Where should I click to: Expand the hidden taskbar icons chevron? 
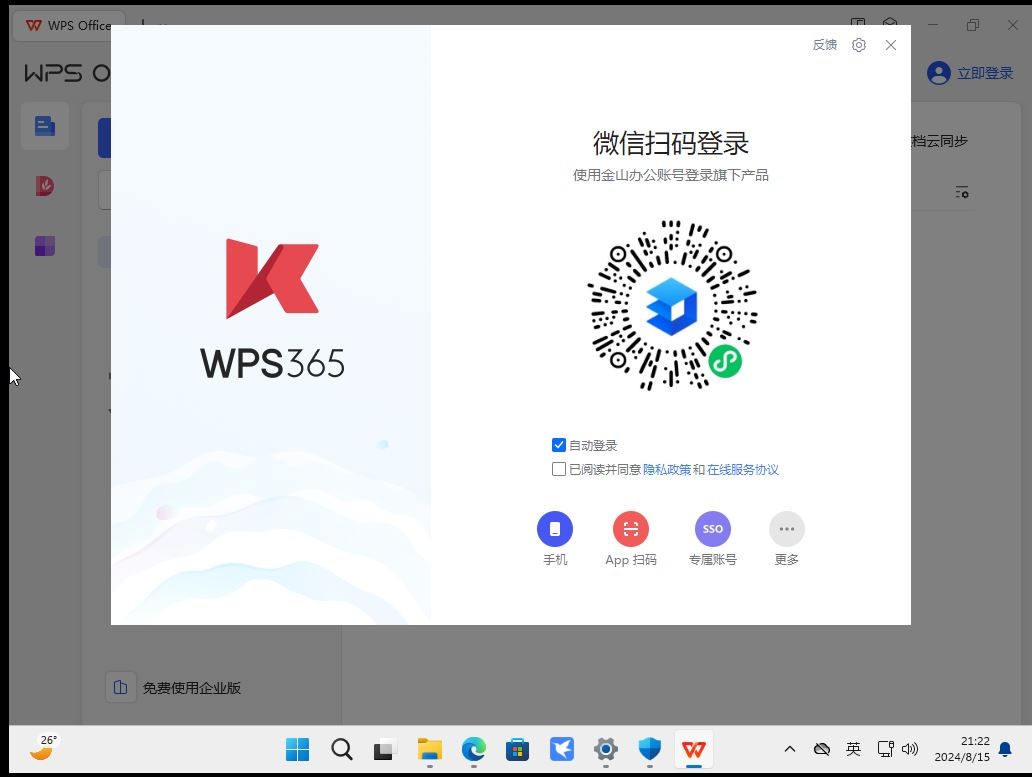789,749
